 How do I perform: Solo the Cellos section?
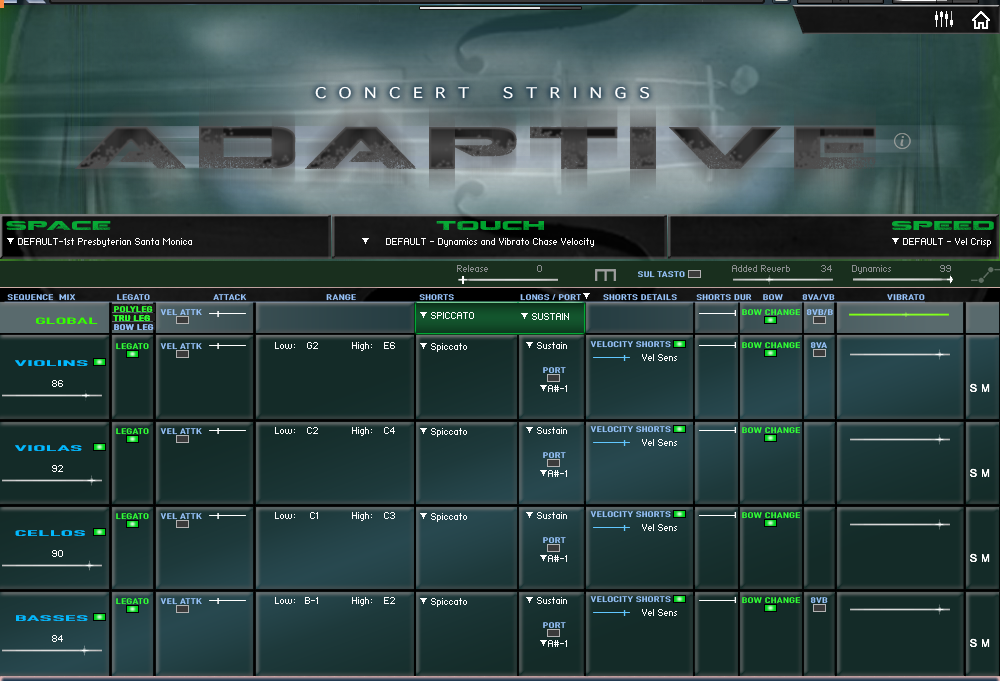(973, 558)
